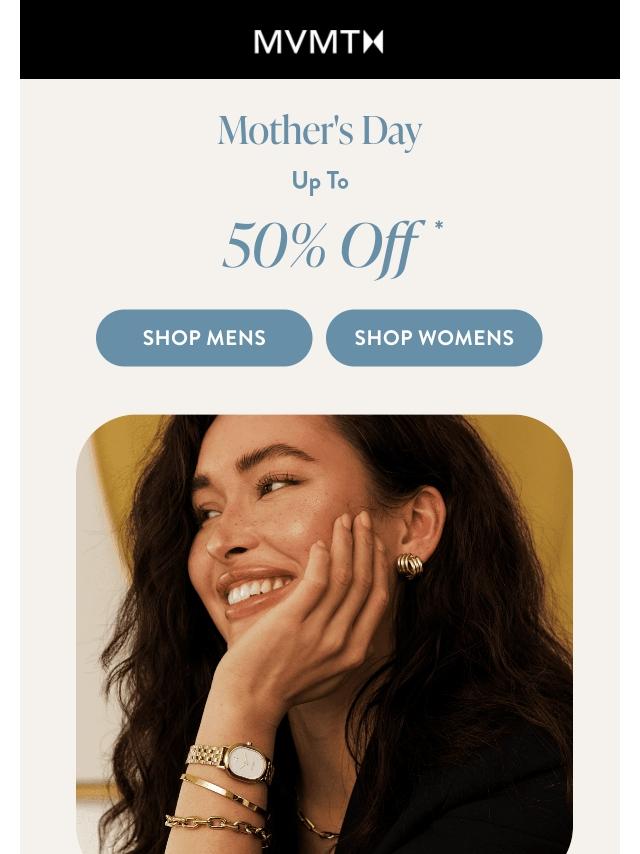Click the model's wavy dark hair on the right

[x=490, y=626]
